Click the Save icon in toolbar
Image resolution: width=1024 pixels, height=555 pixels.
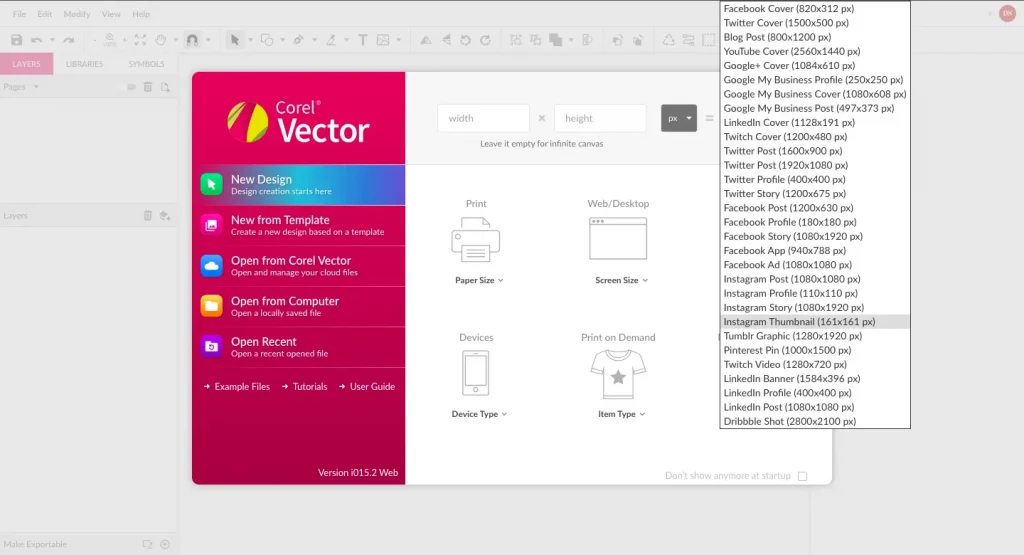[x=16, y=40]
